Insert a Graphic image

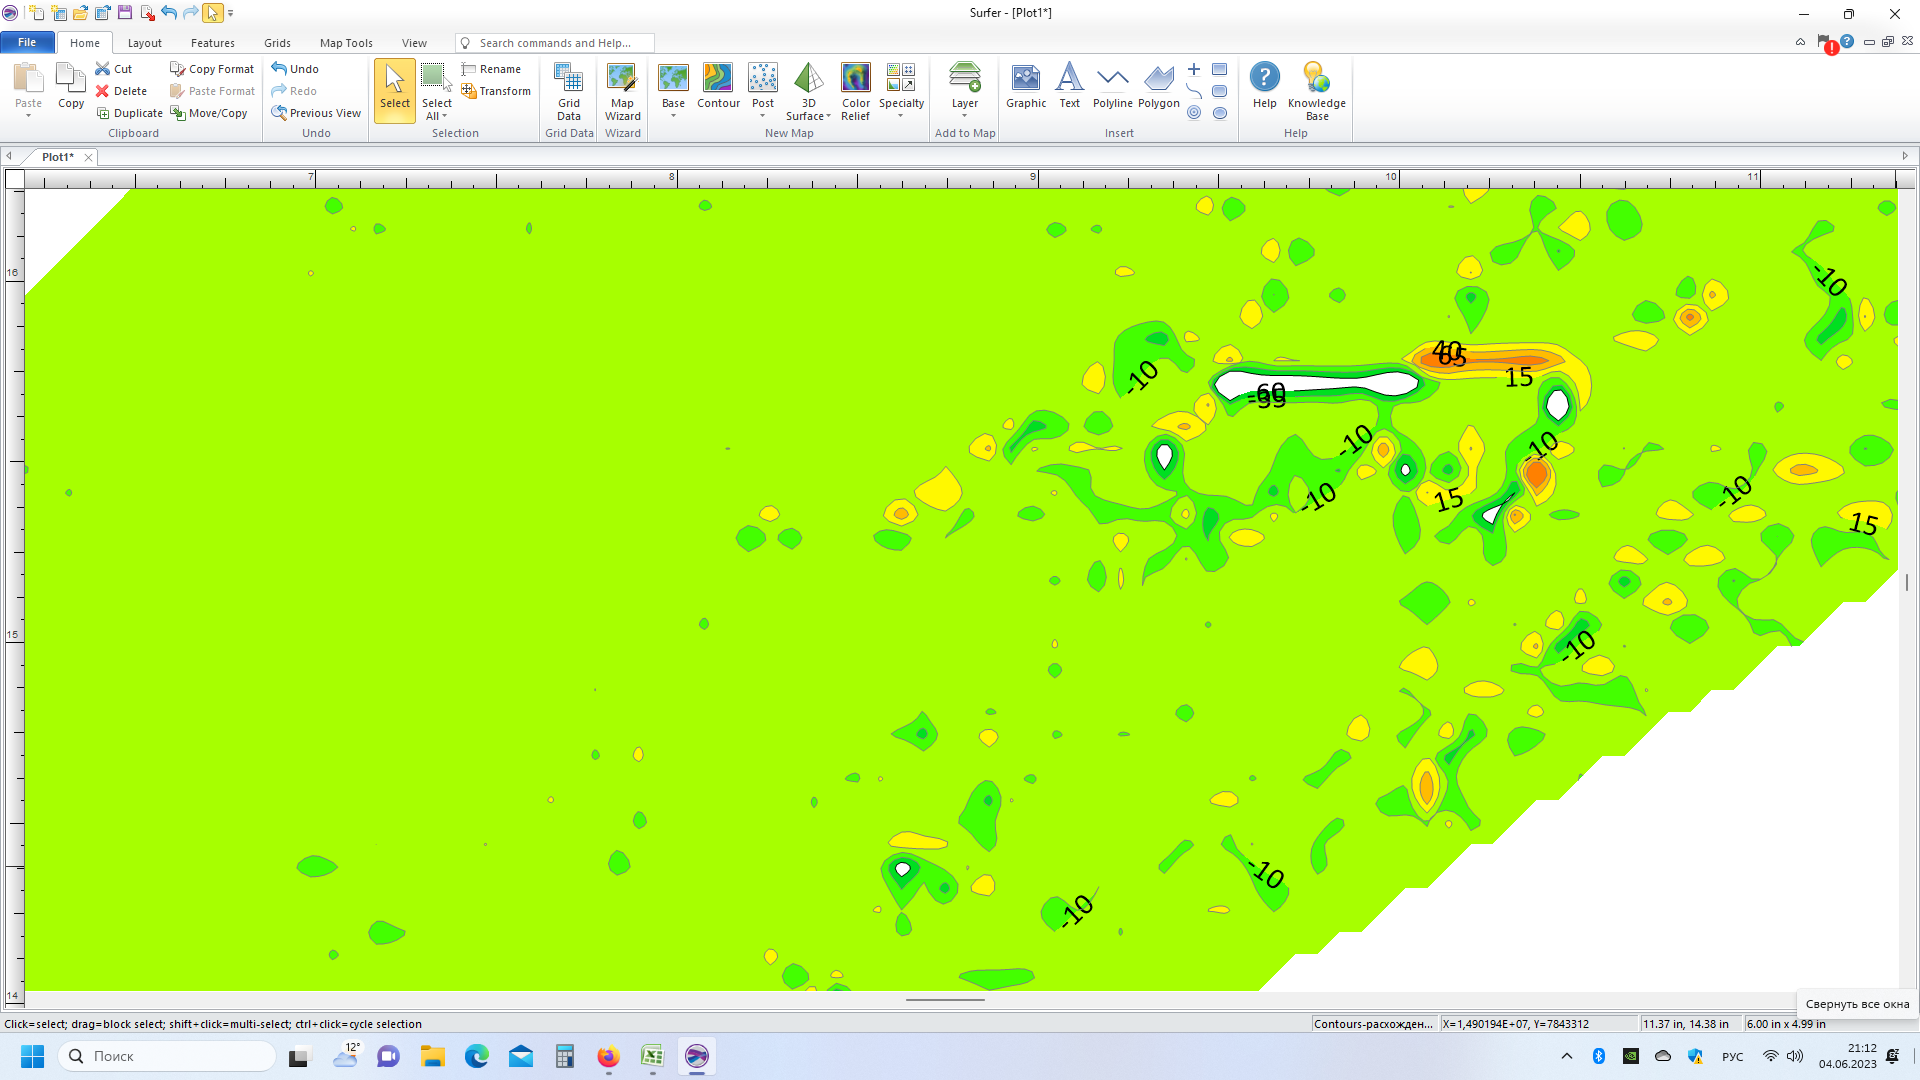(x=1026, y=86)
